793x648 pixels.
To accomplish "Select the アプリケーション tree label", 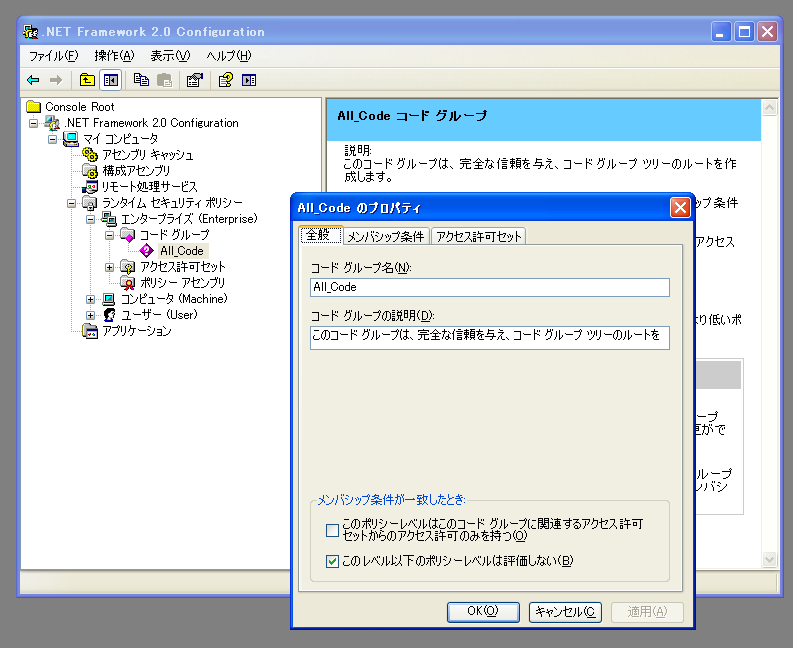I will [x=137, y=331].
